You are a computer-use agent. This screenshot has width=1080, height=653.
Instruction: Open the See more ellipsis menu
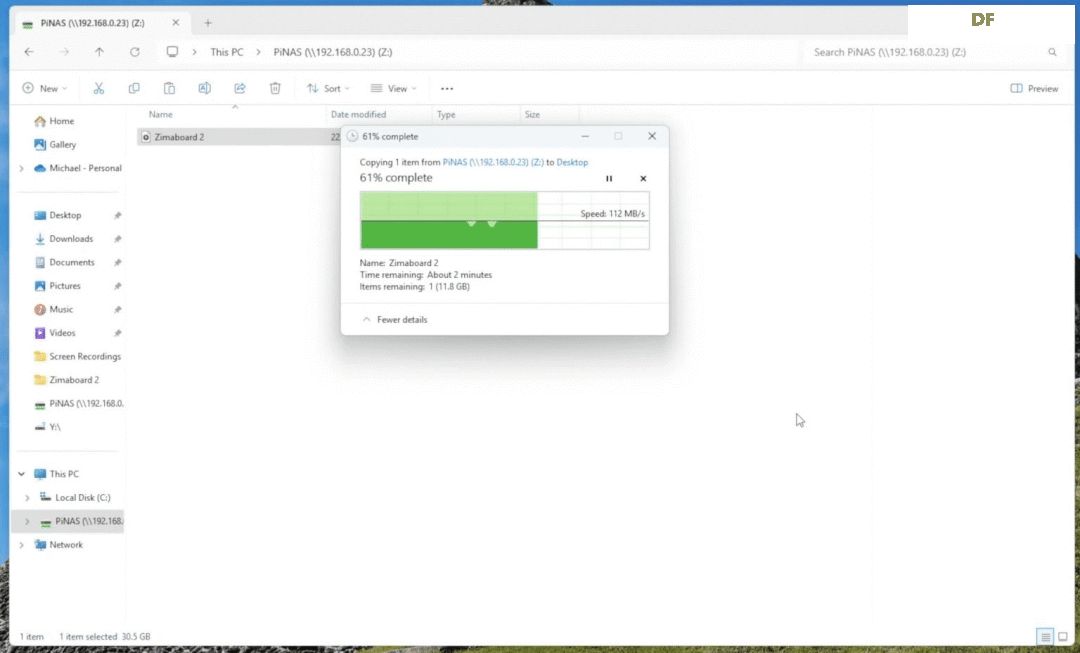[447, 88]
